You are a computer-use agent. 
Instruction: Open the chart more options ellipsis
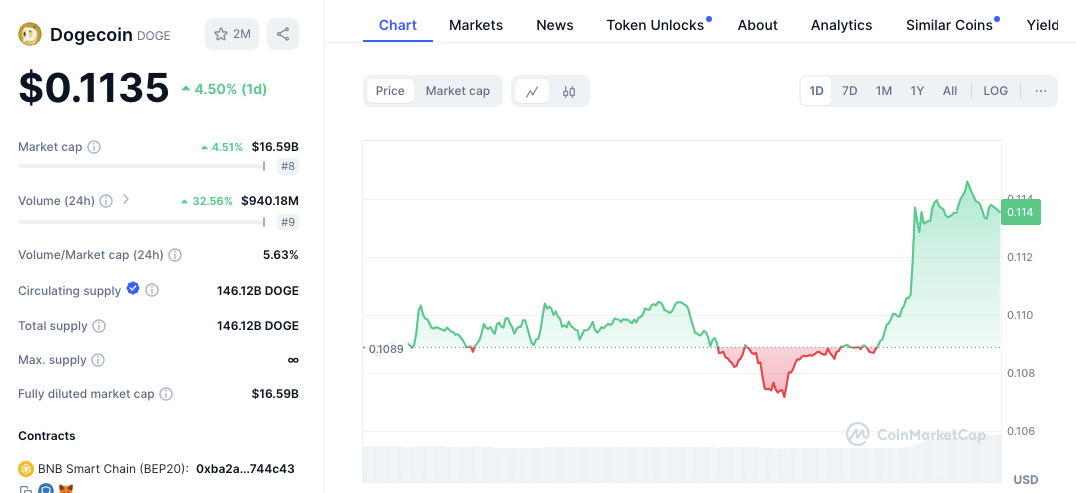pyautogui.click(x=1041, y=91)
